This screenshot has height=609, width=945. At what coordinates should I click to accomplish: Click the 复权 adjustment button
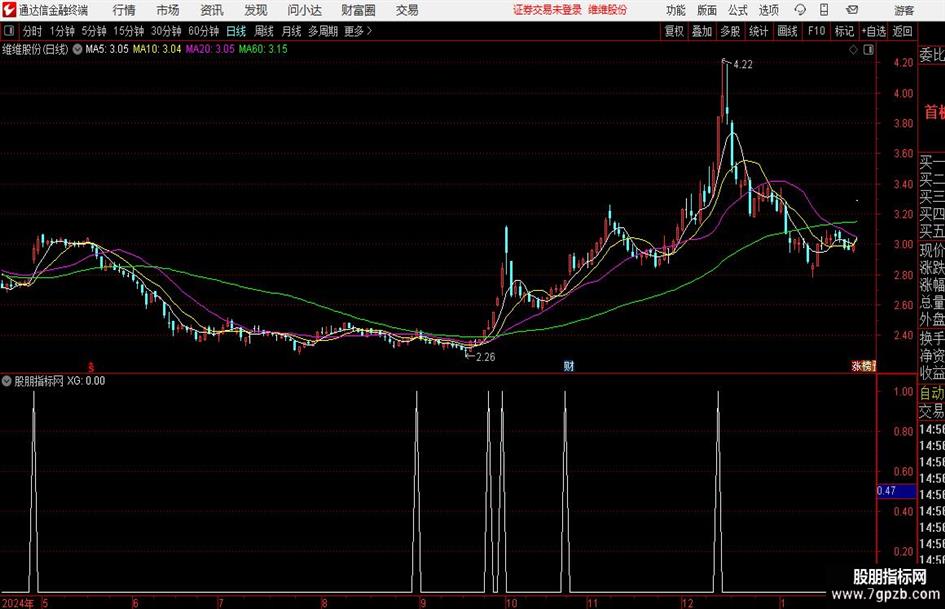(x=674, y=31)
